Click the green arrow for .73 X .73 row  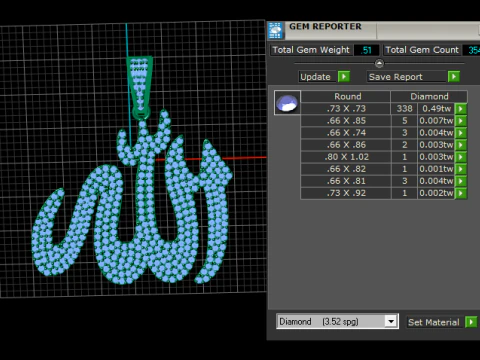(x=461, y=109)
